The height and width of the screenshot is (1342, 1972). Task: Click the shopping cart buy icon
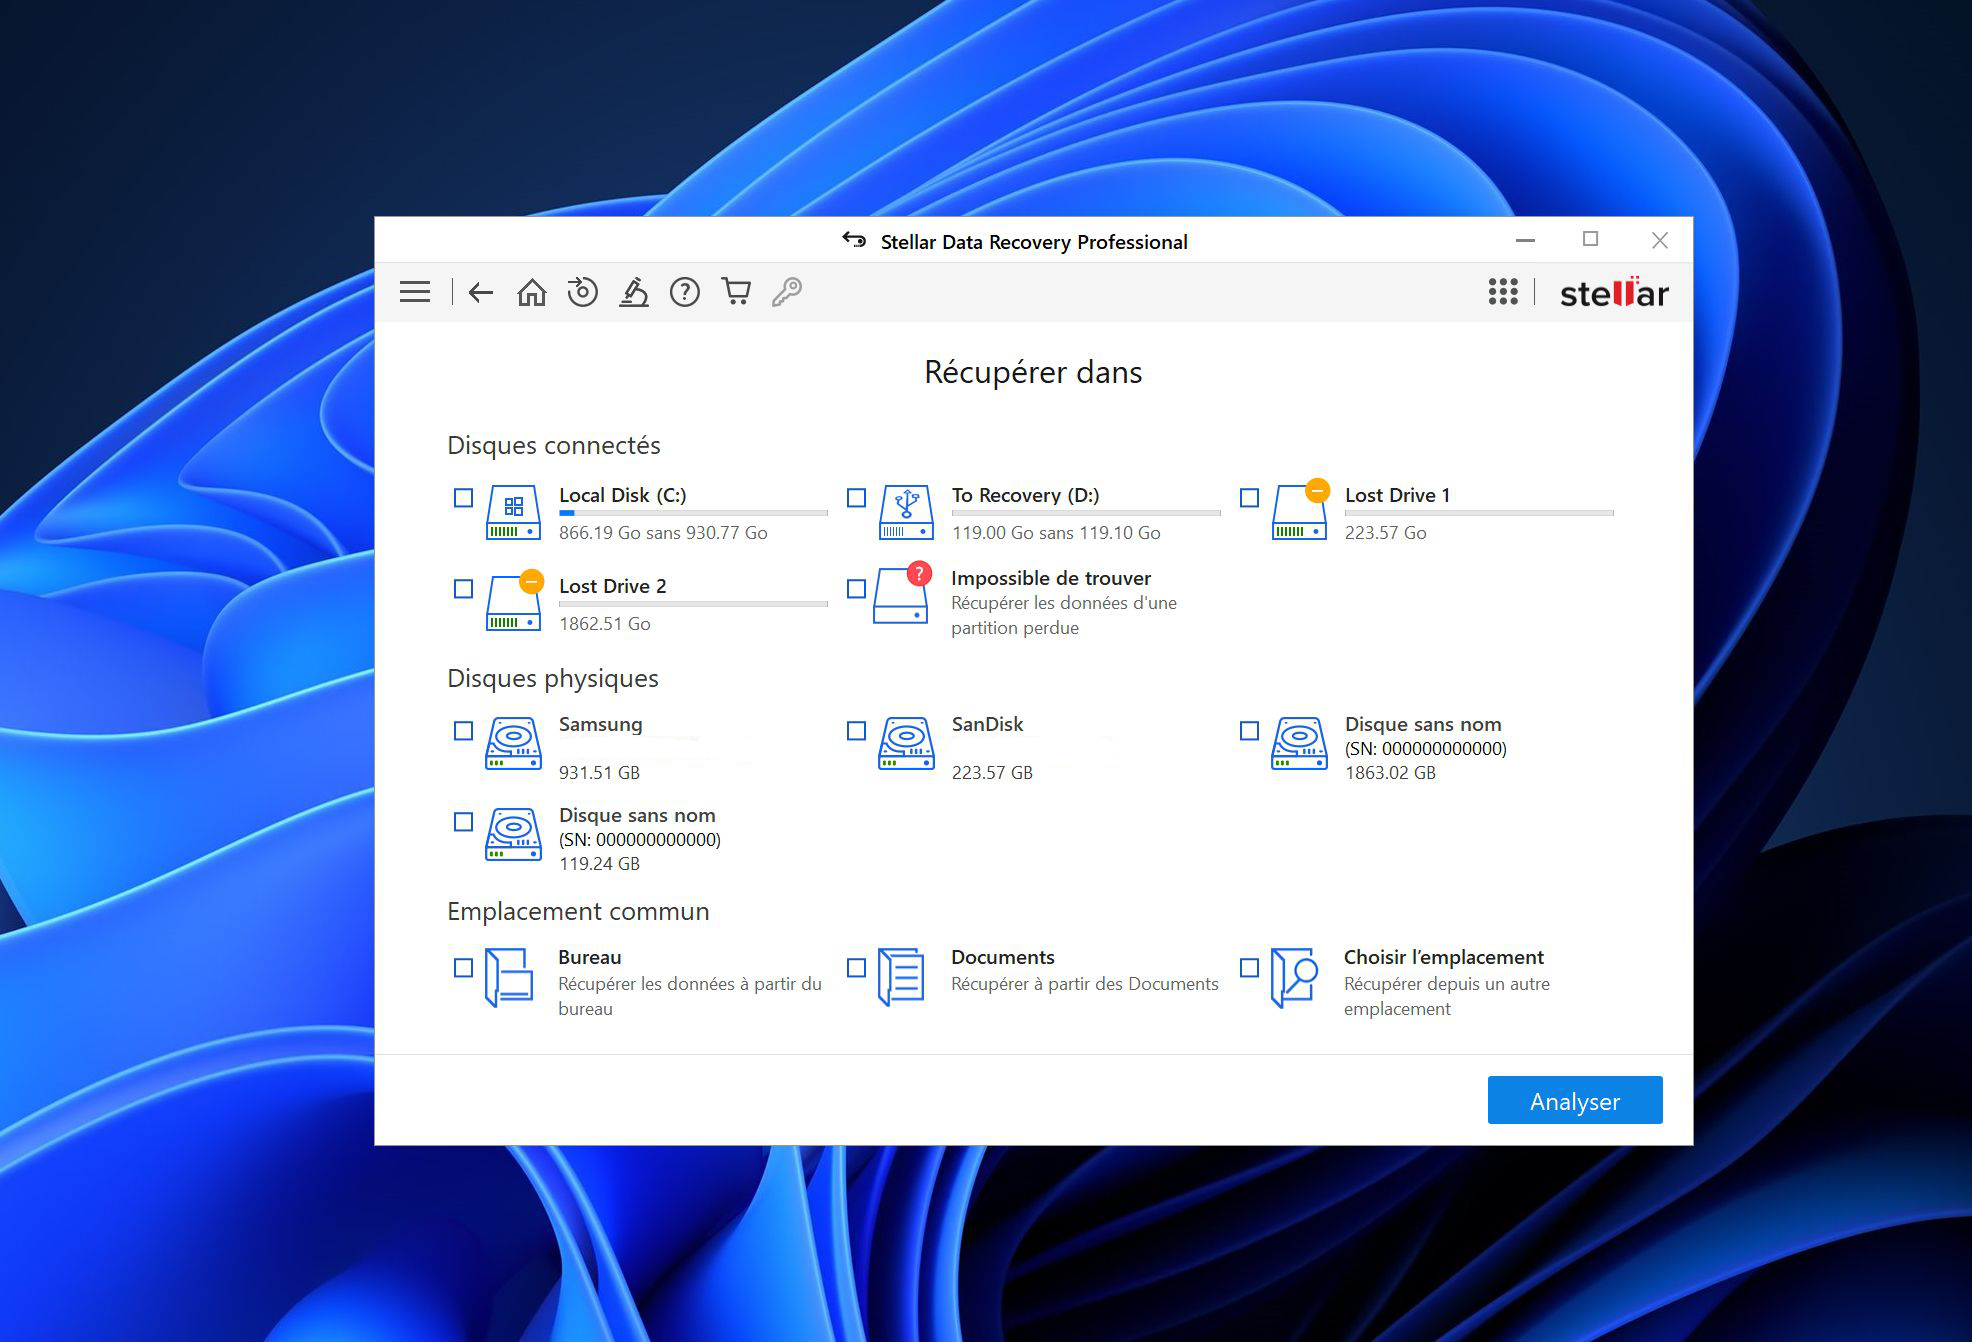[736, 292]
